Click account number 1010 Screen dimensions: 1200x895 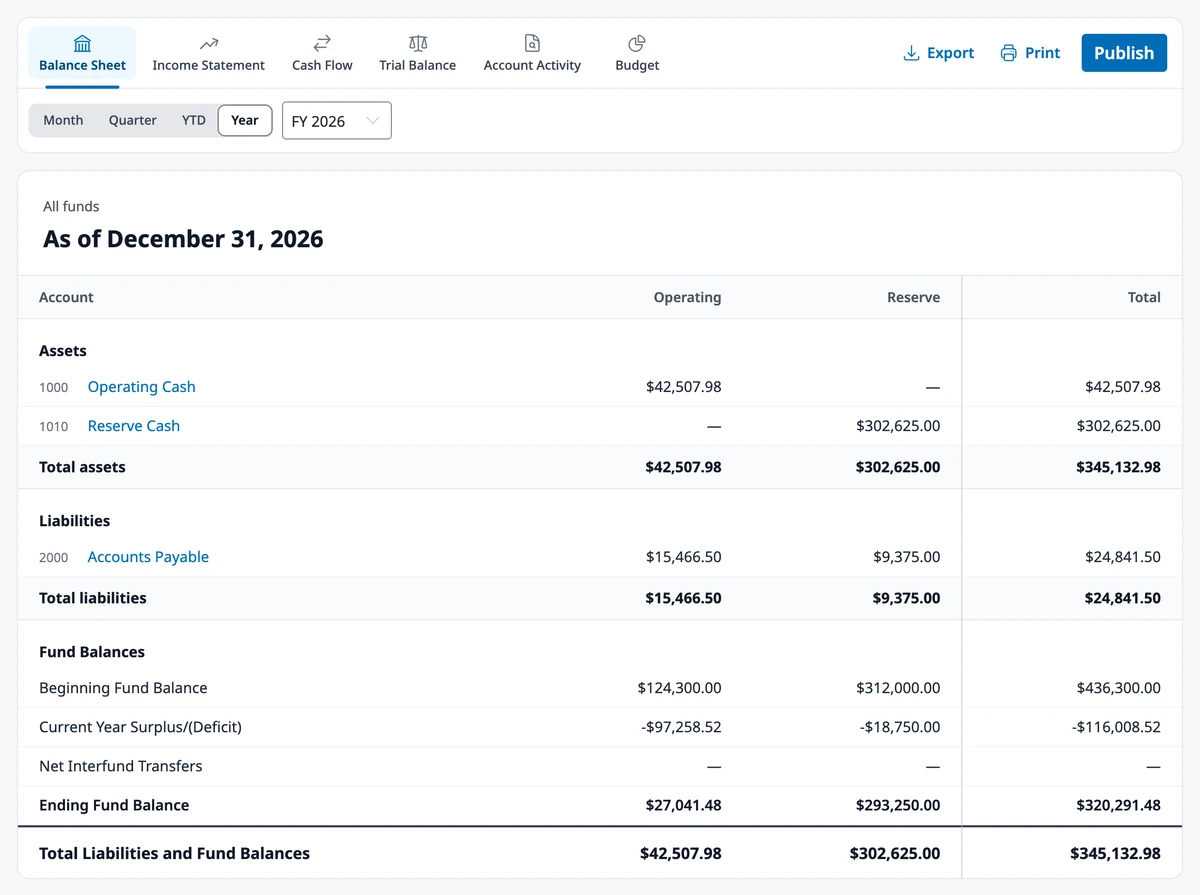54,426
